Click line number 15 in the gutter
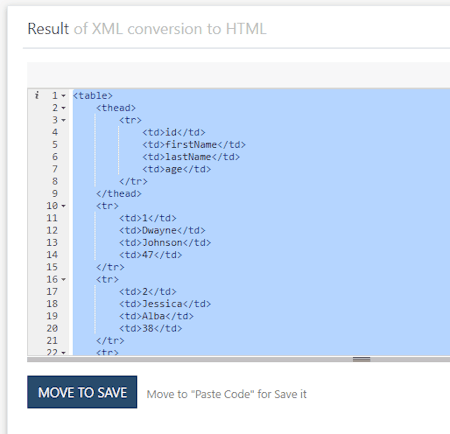Screen dimensions: 450x434 (52, 267)
